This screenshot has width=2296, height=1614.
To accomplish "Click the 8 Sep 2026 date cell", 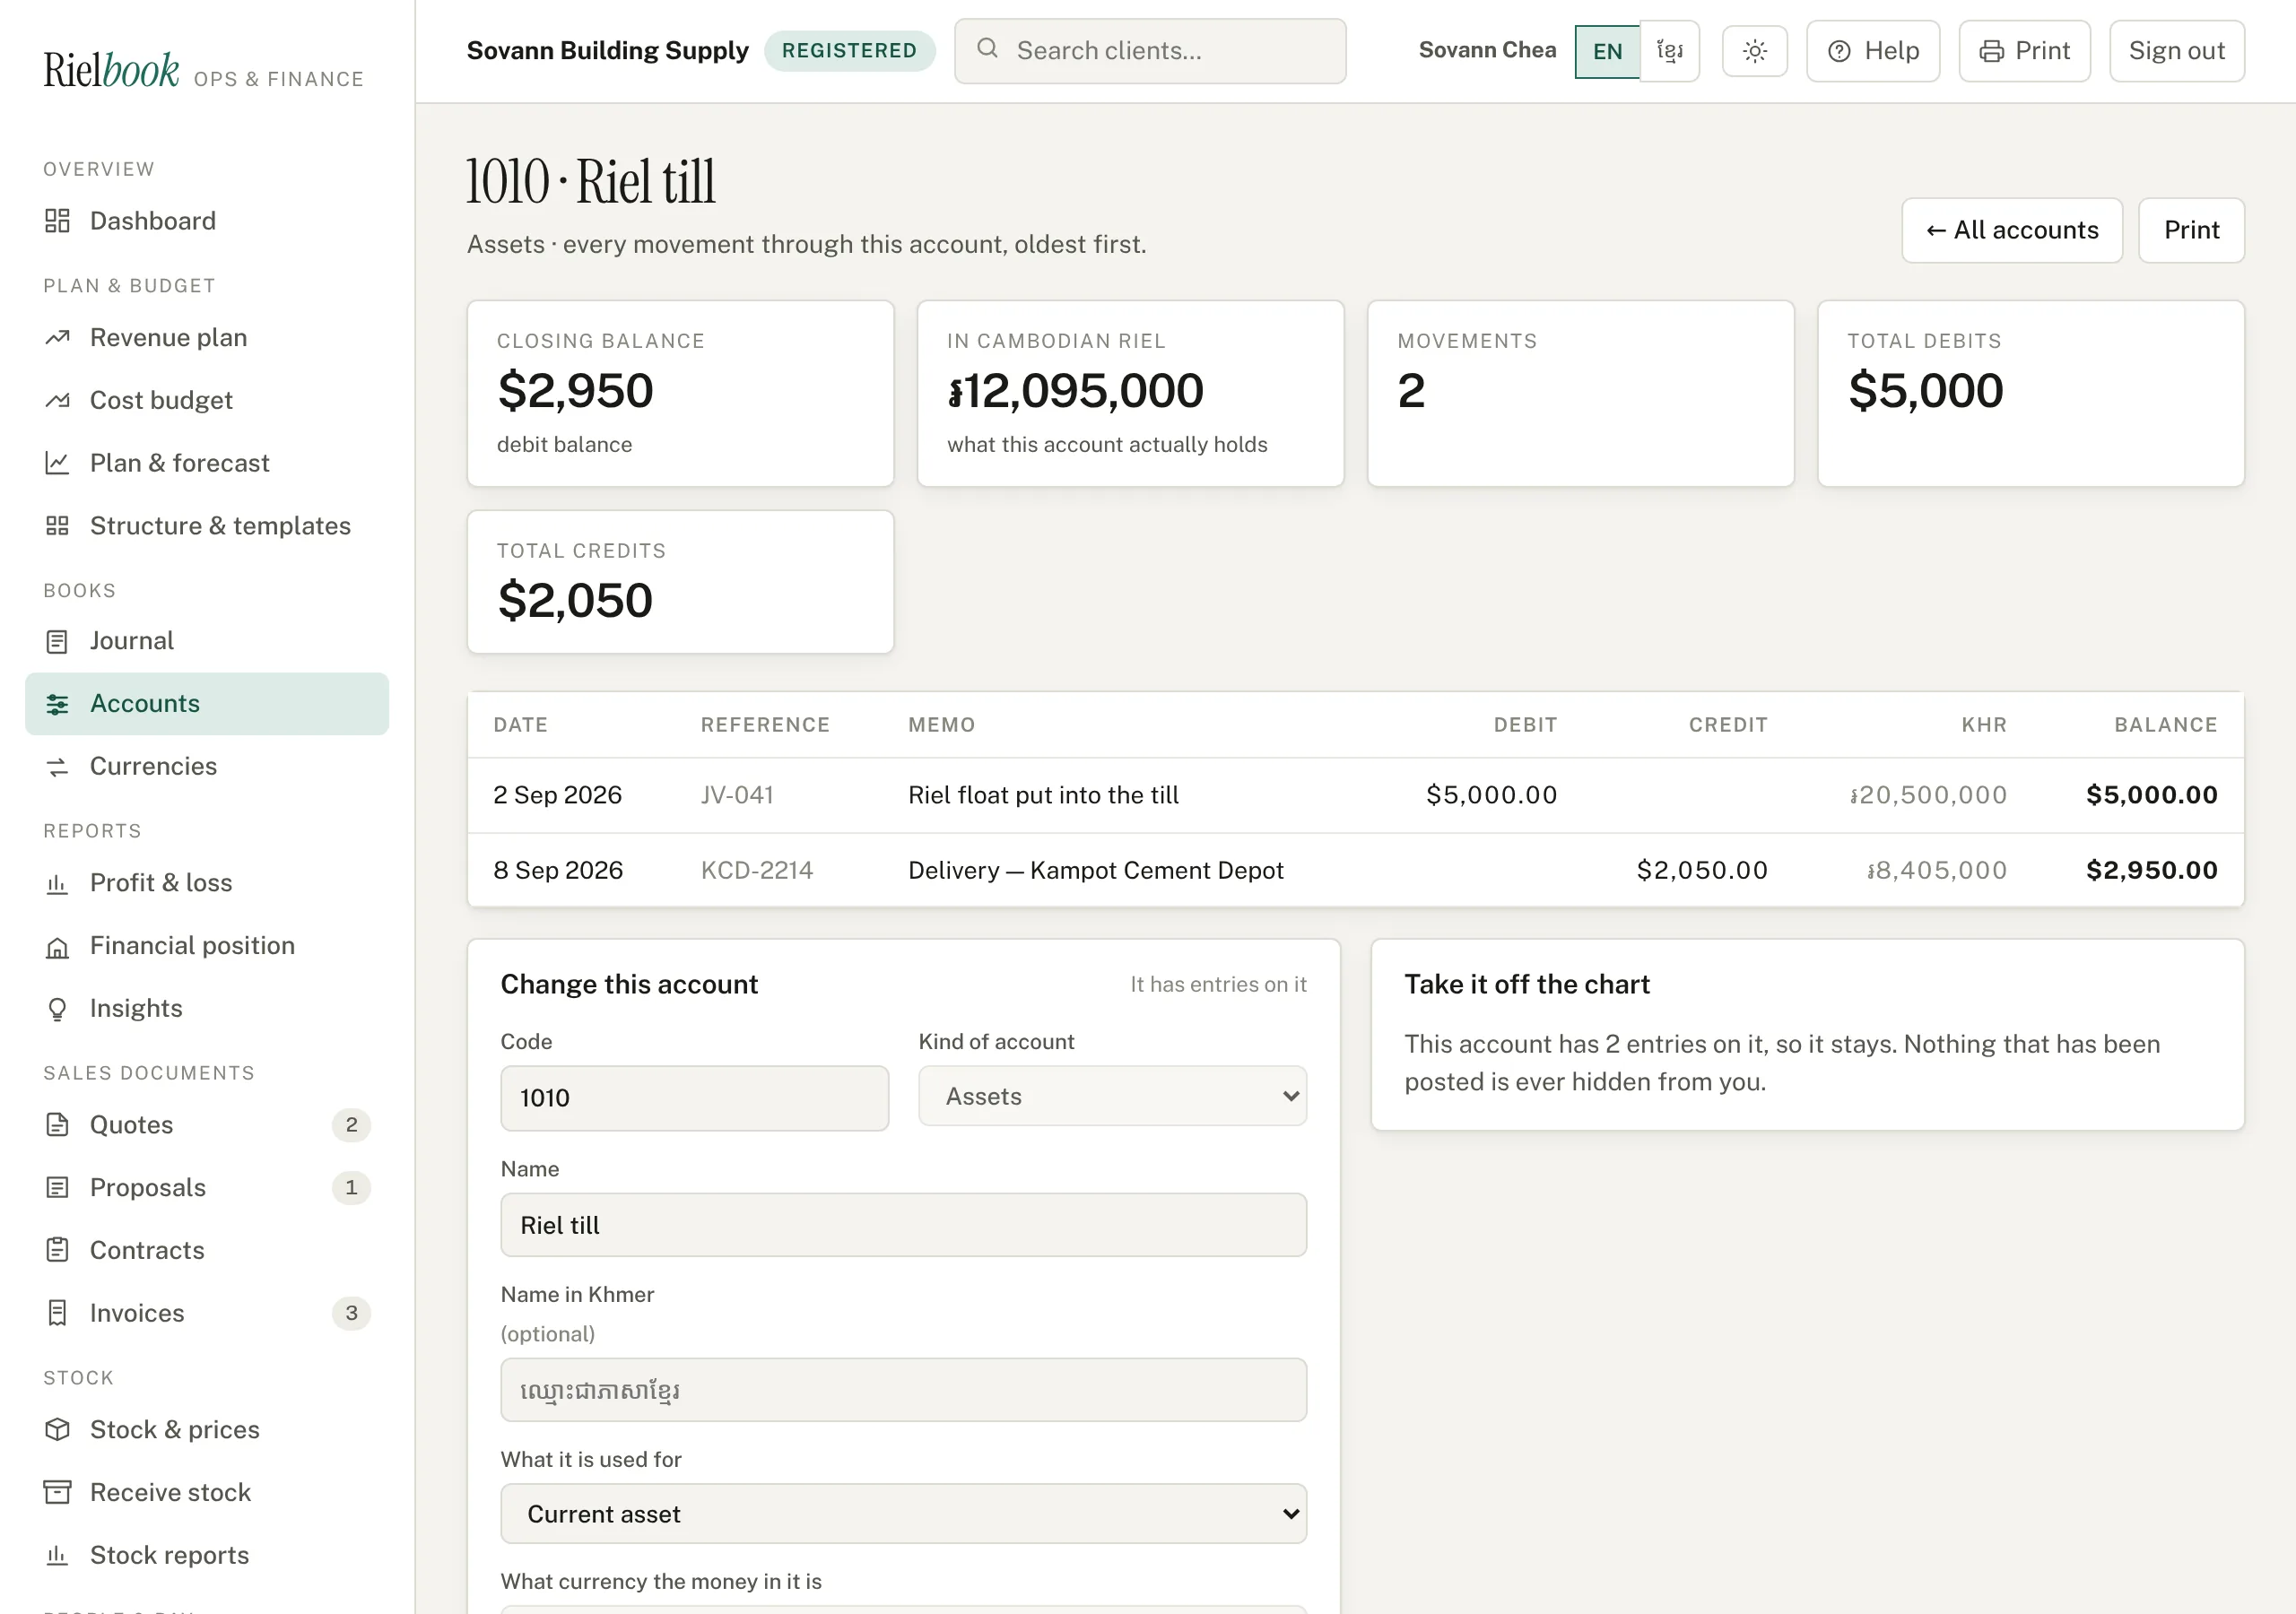I will point(558,870).
